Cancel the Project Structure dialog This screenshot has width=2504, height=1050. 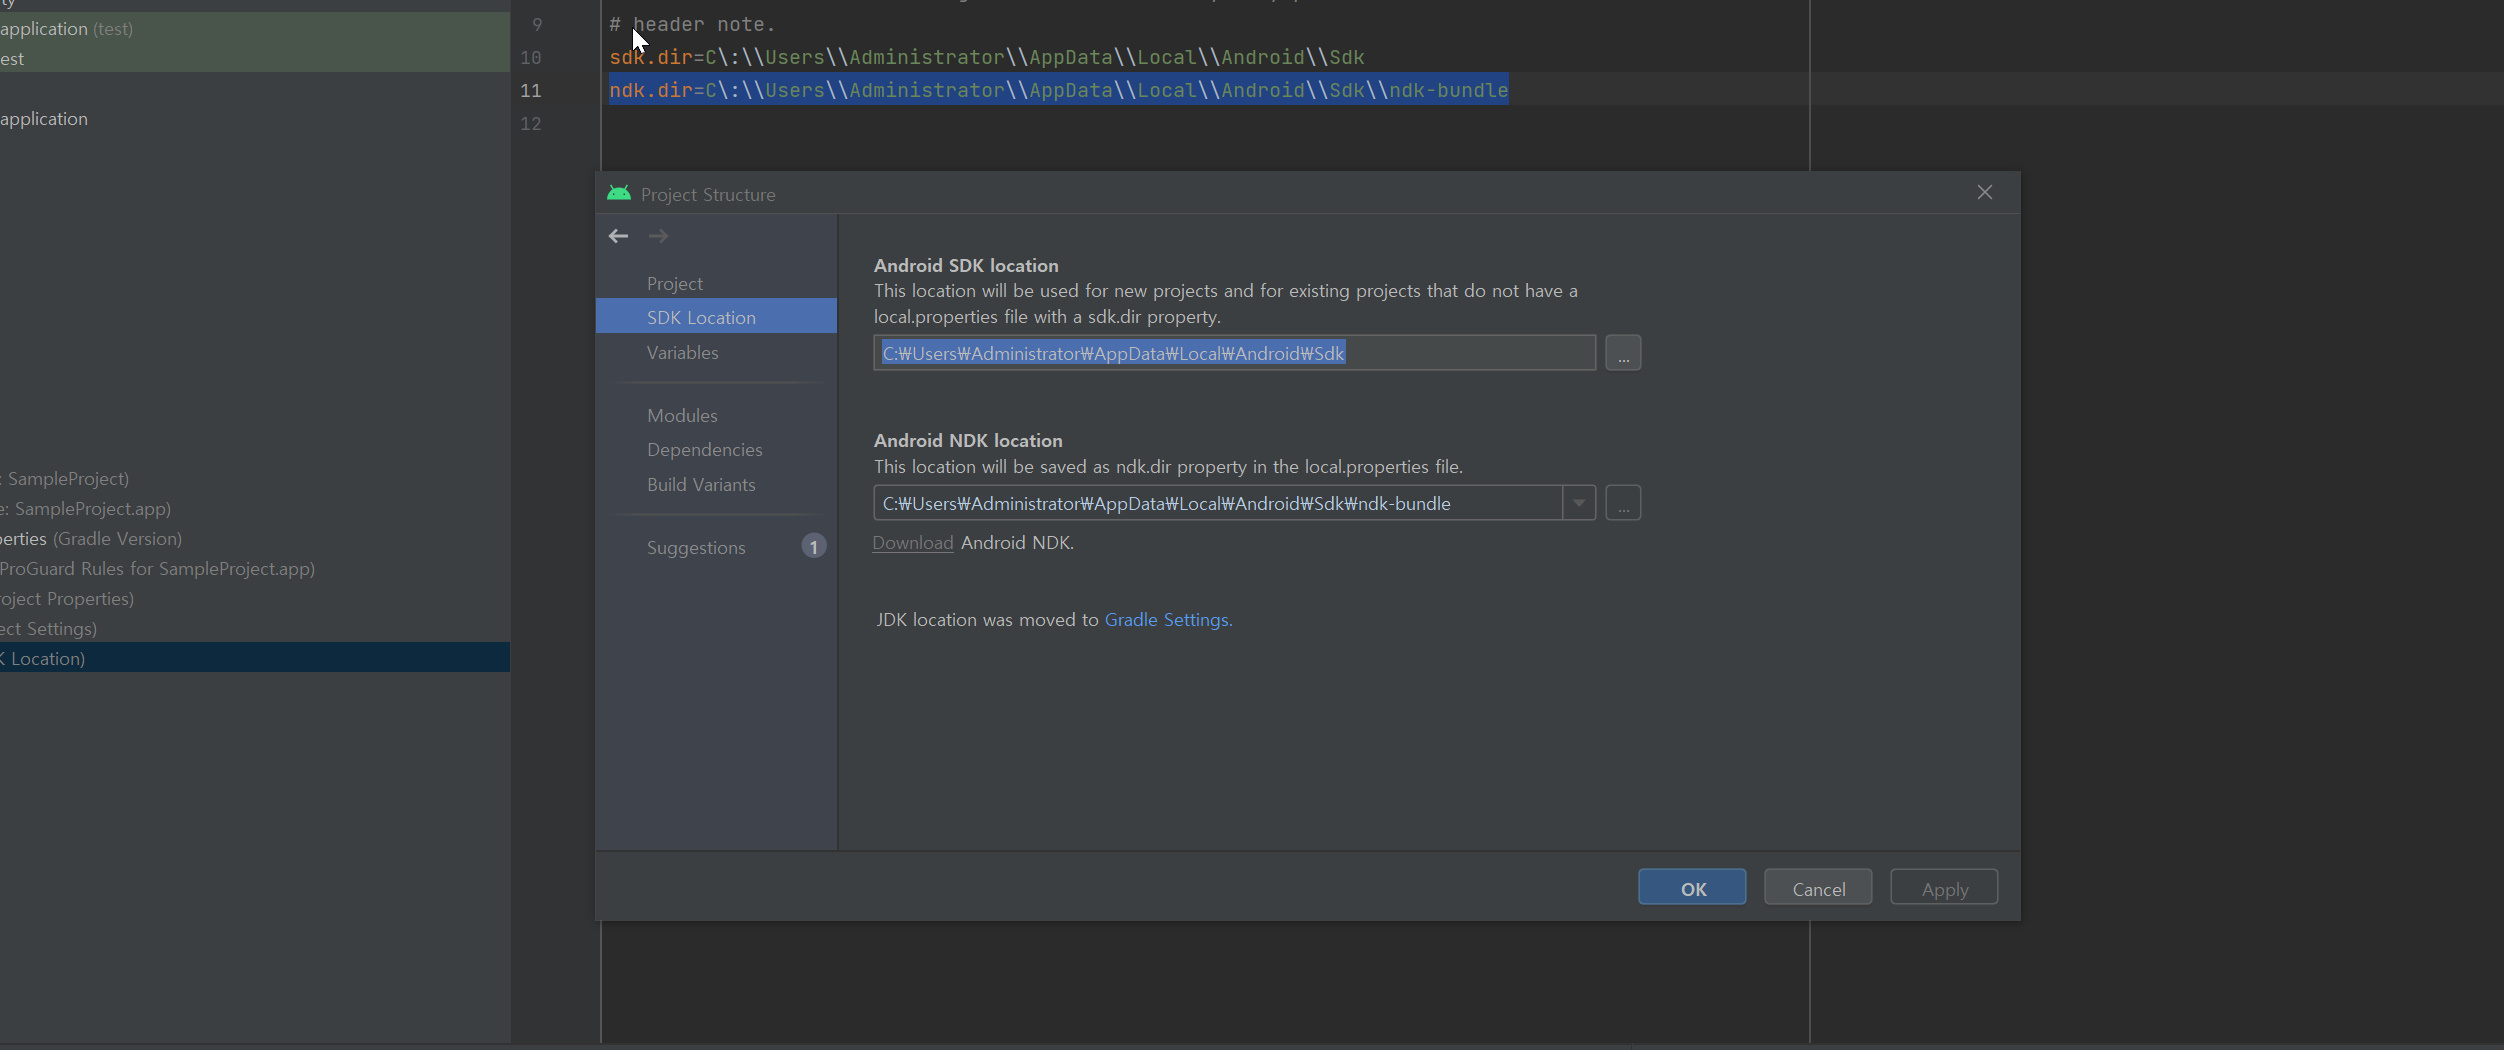(x=1818, y=888)
